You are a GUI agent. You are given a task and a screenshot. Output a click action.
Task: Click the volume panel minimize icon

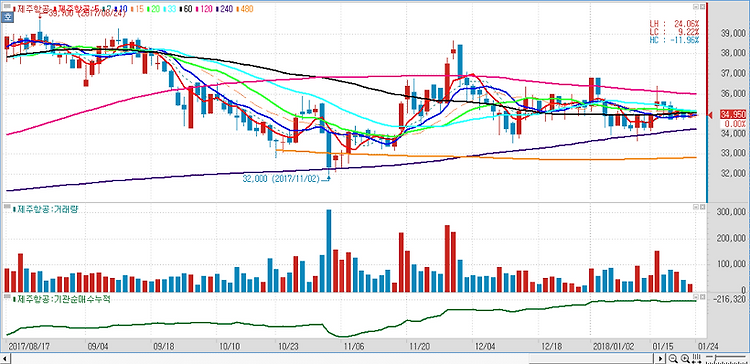(696, 207)
